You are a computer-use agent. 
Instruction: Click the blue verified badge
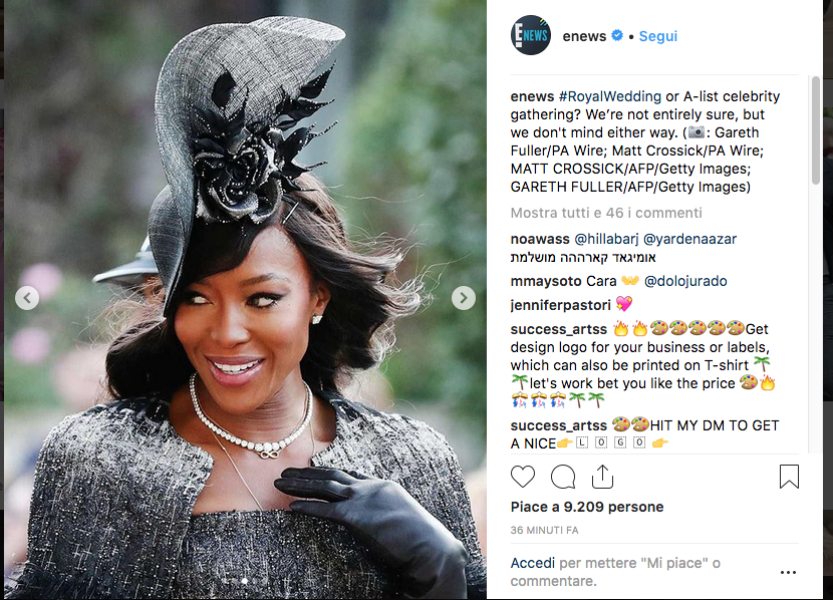tap(617, 36)
